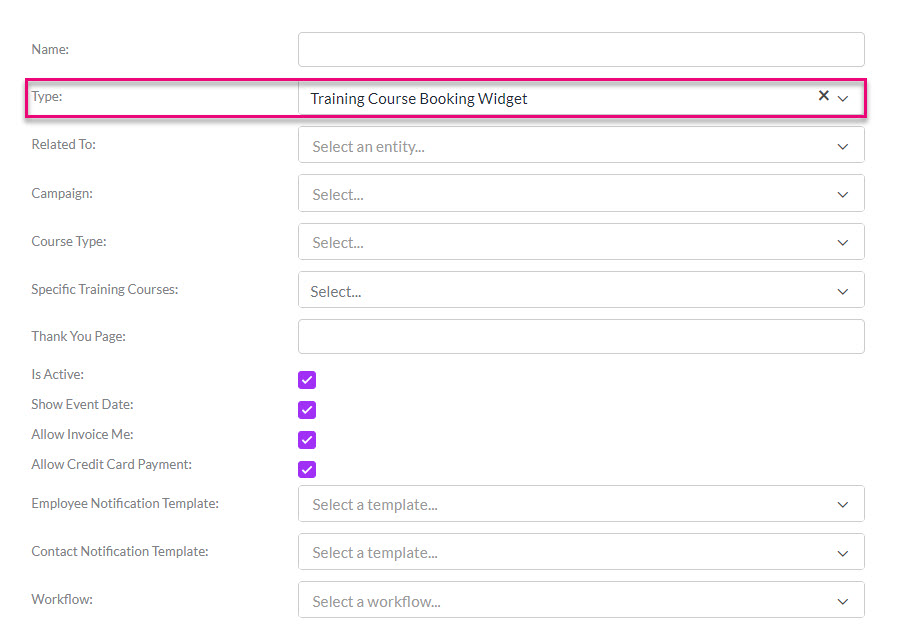The image size is (905, 635).
Task: Click the Campaign field chevron icon
Action: 843,195
